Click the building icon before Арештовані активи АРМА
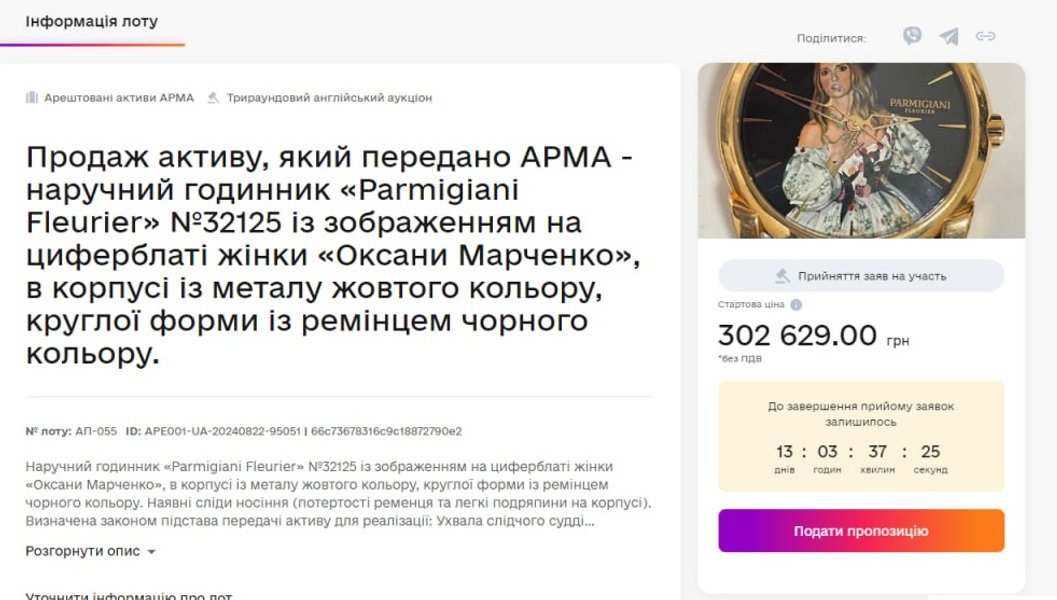Image resolution: width=1057 pixels, height=600 pixels. 32,98
